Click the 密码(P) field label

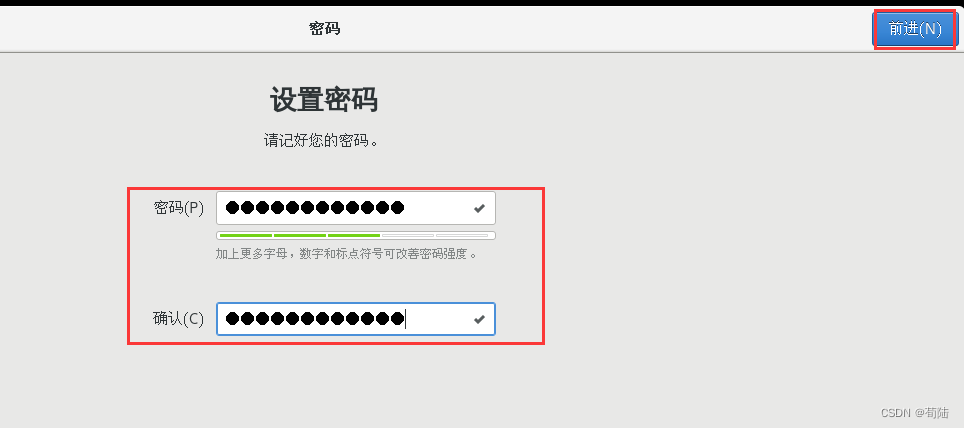(178, 208)
